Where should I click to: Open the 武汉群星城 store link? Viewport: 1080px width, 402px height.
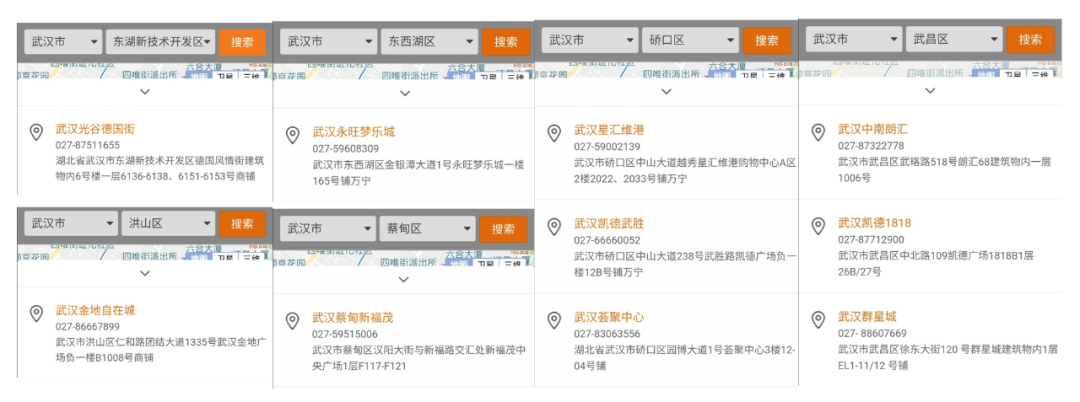867,317
